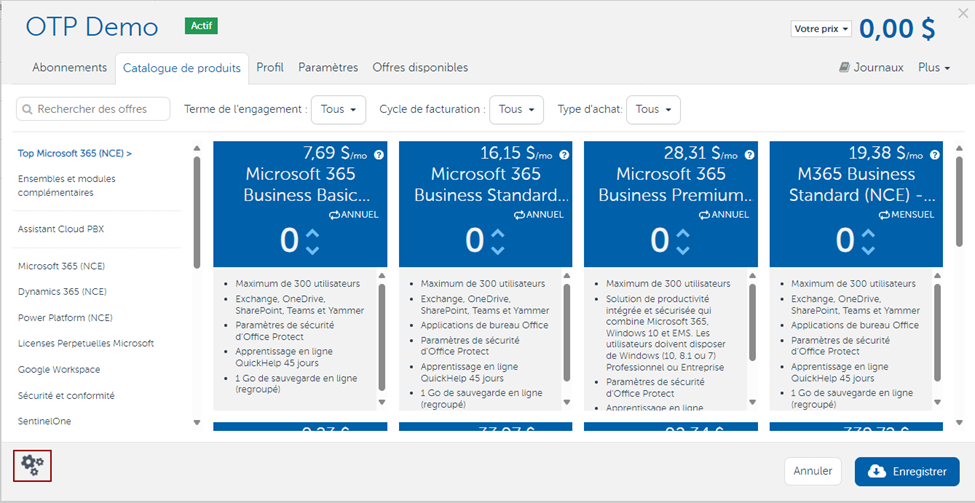Increase quantity on Business Premium card
Screen dimensions: 975x503
pyautogui.click(x=683, y=234)
